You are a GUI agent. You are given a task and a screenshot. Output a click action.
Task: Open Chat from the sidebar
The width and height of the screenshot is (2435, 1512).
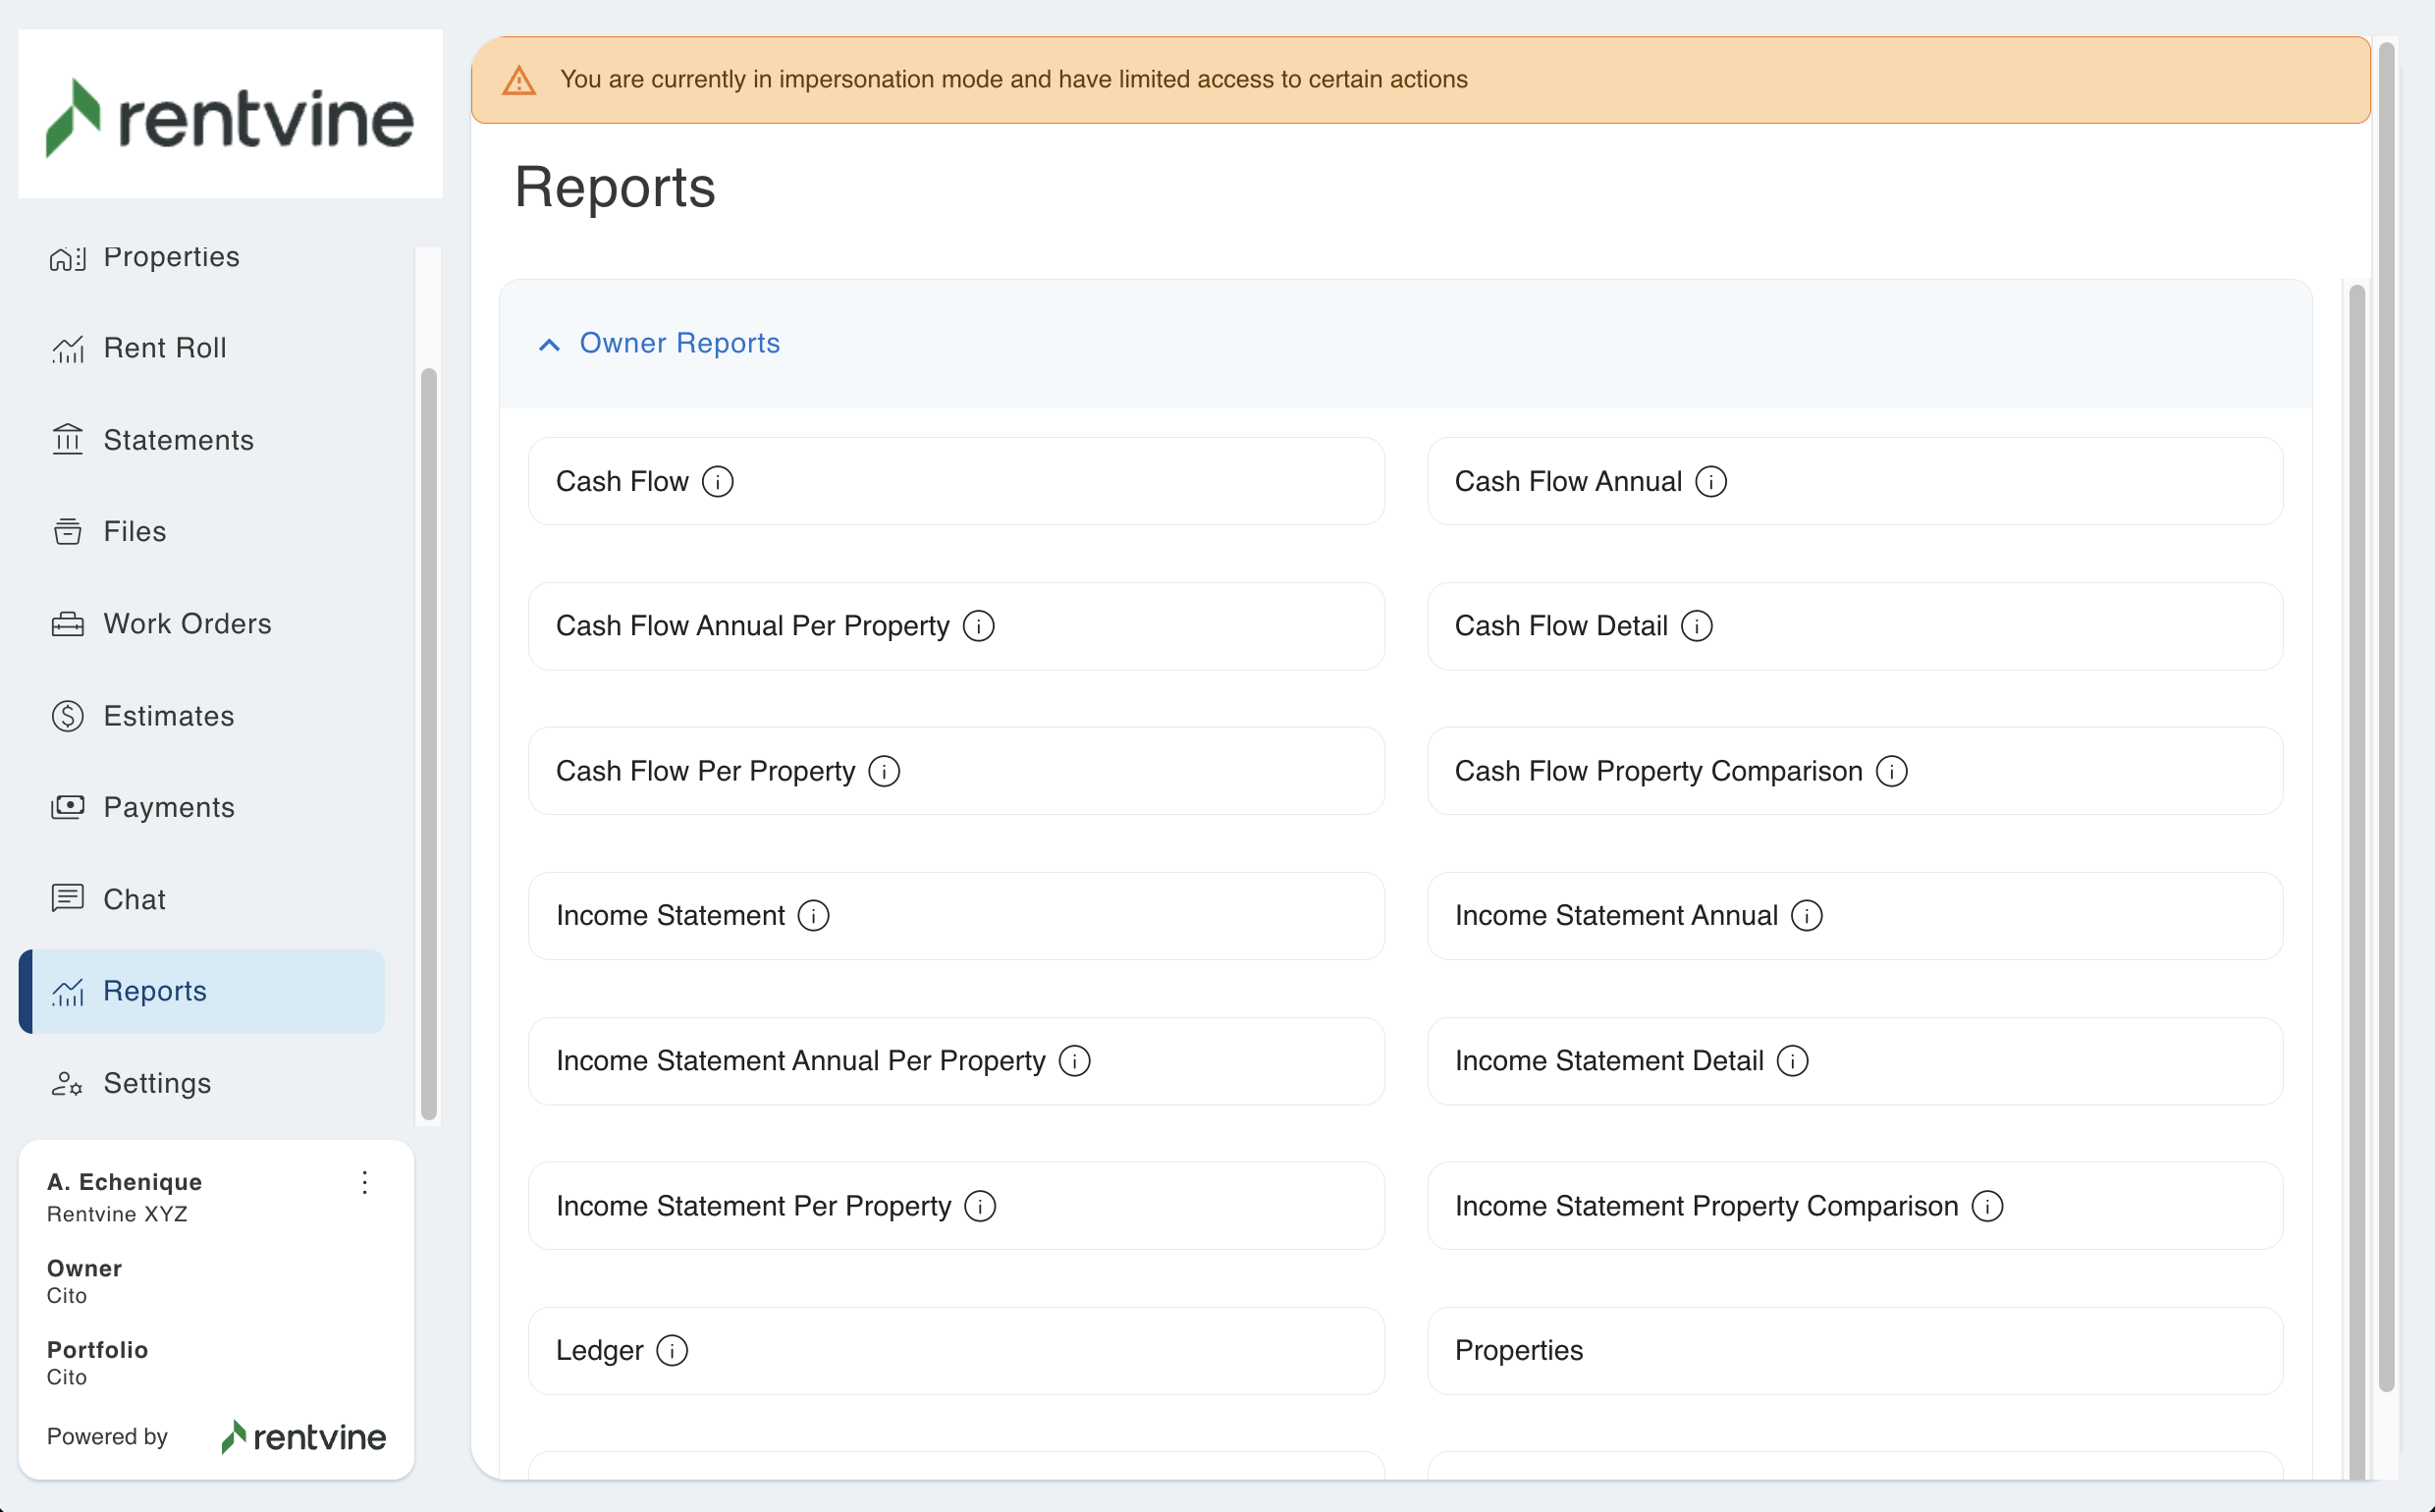[134, 899]
